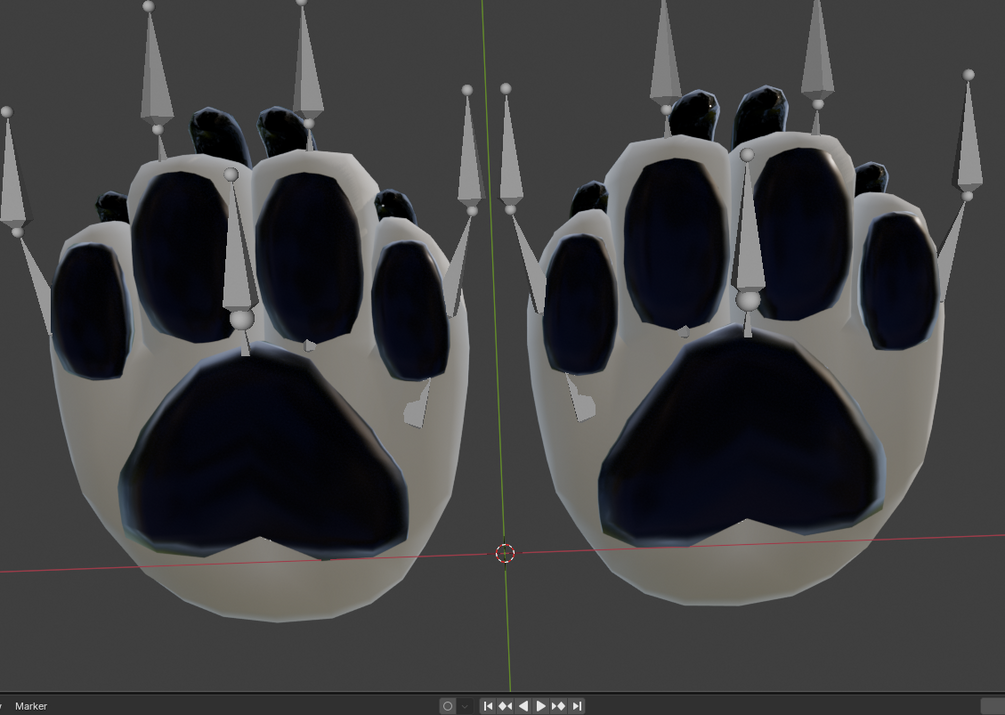This screenshot has width=1005, height=715.
Task: Go to the previous keyframe
Action: coord(505,706)
